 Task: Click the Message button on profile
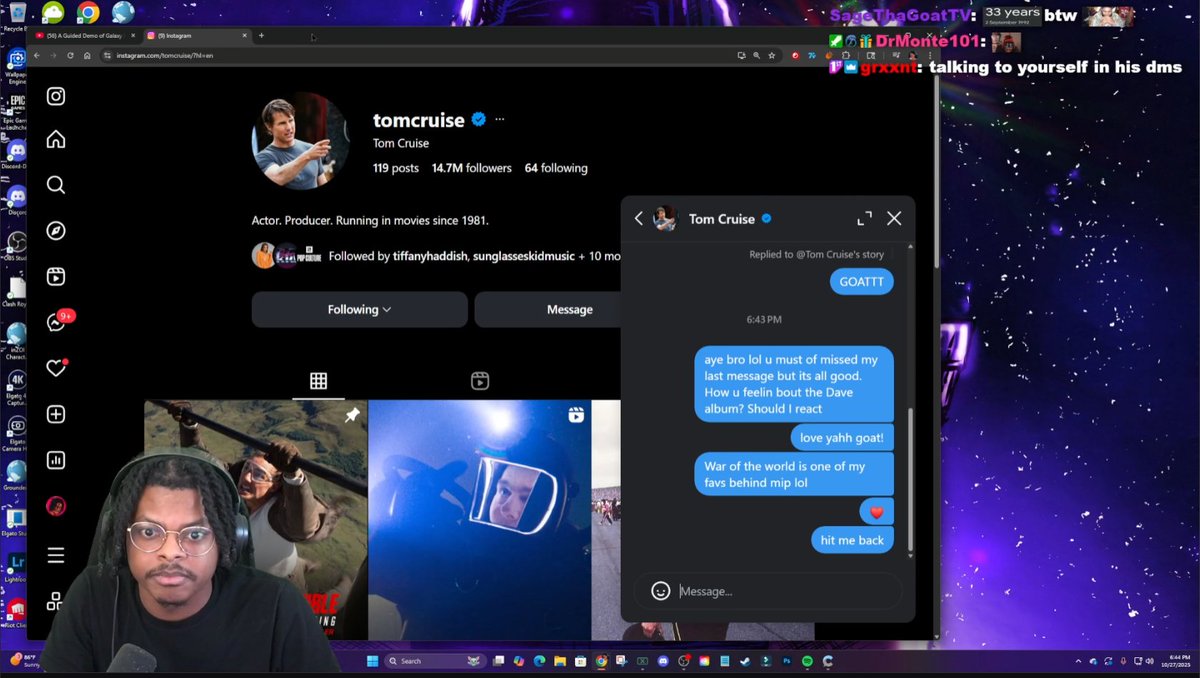[548, 310]
